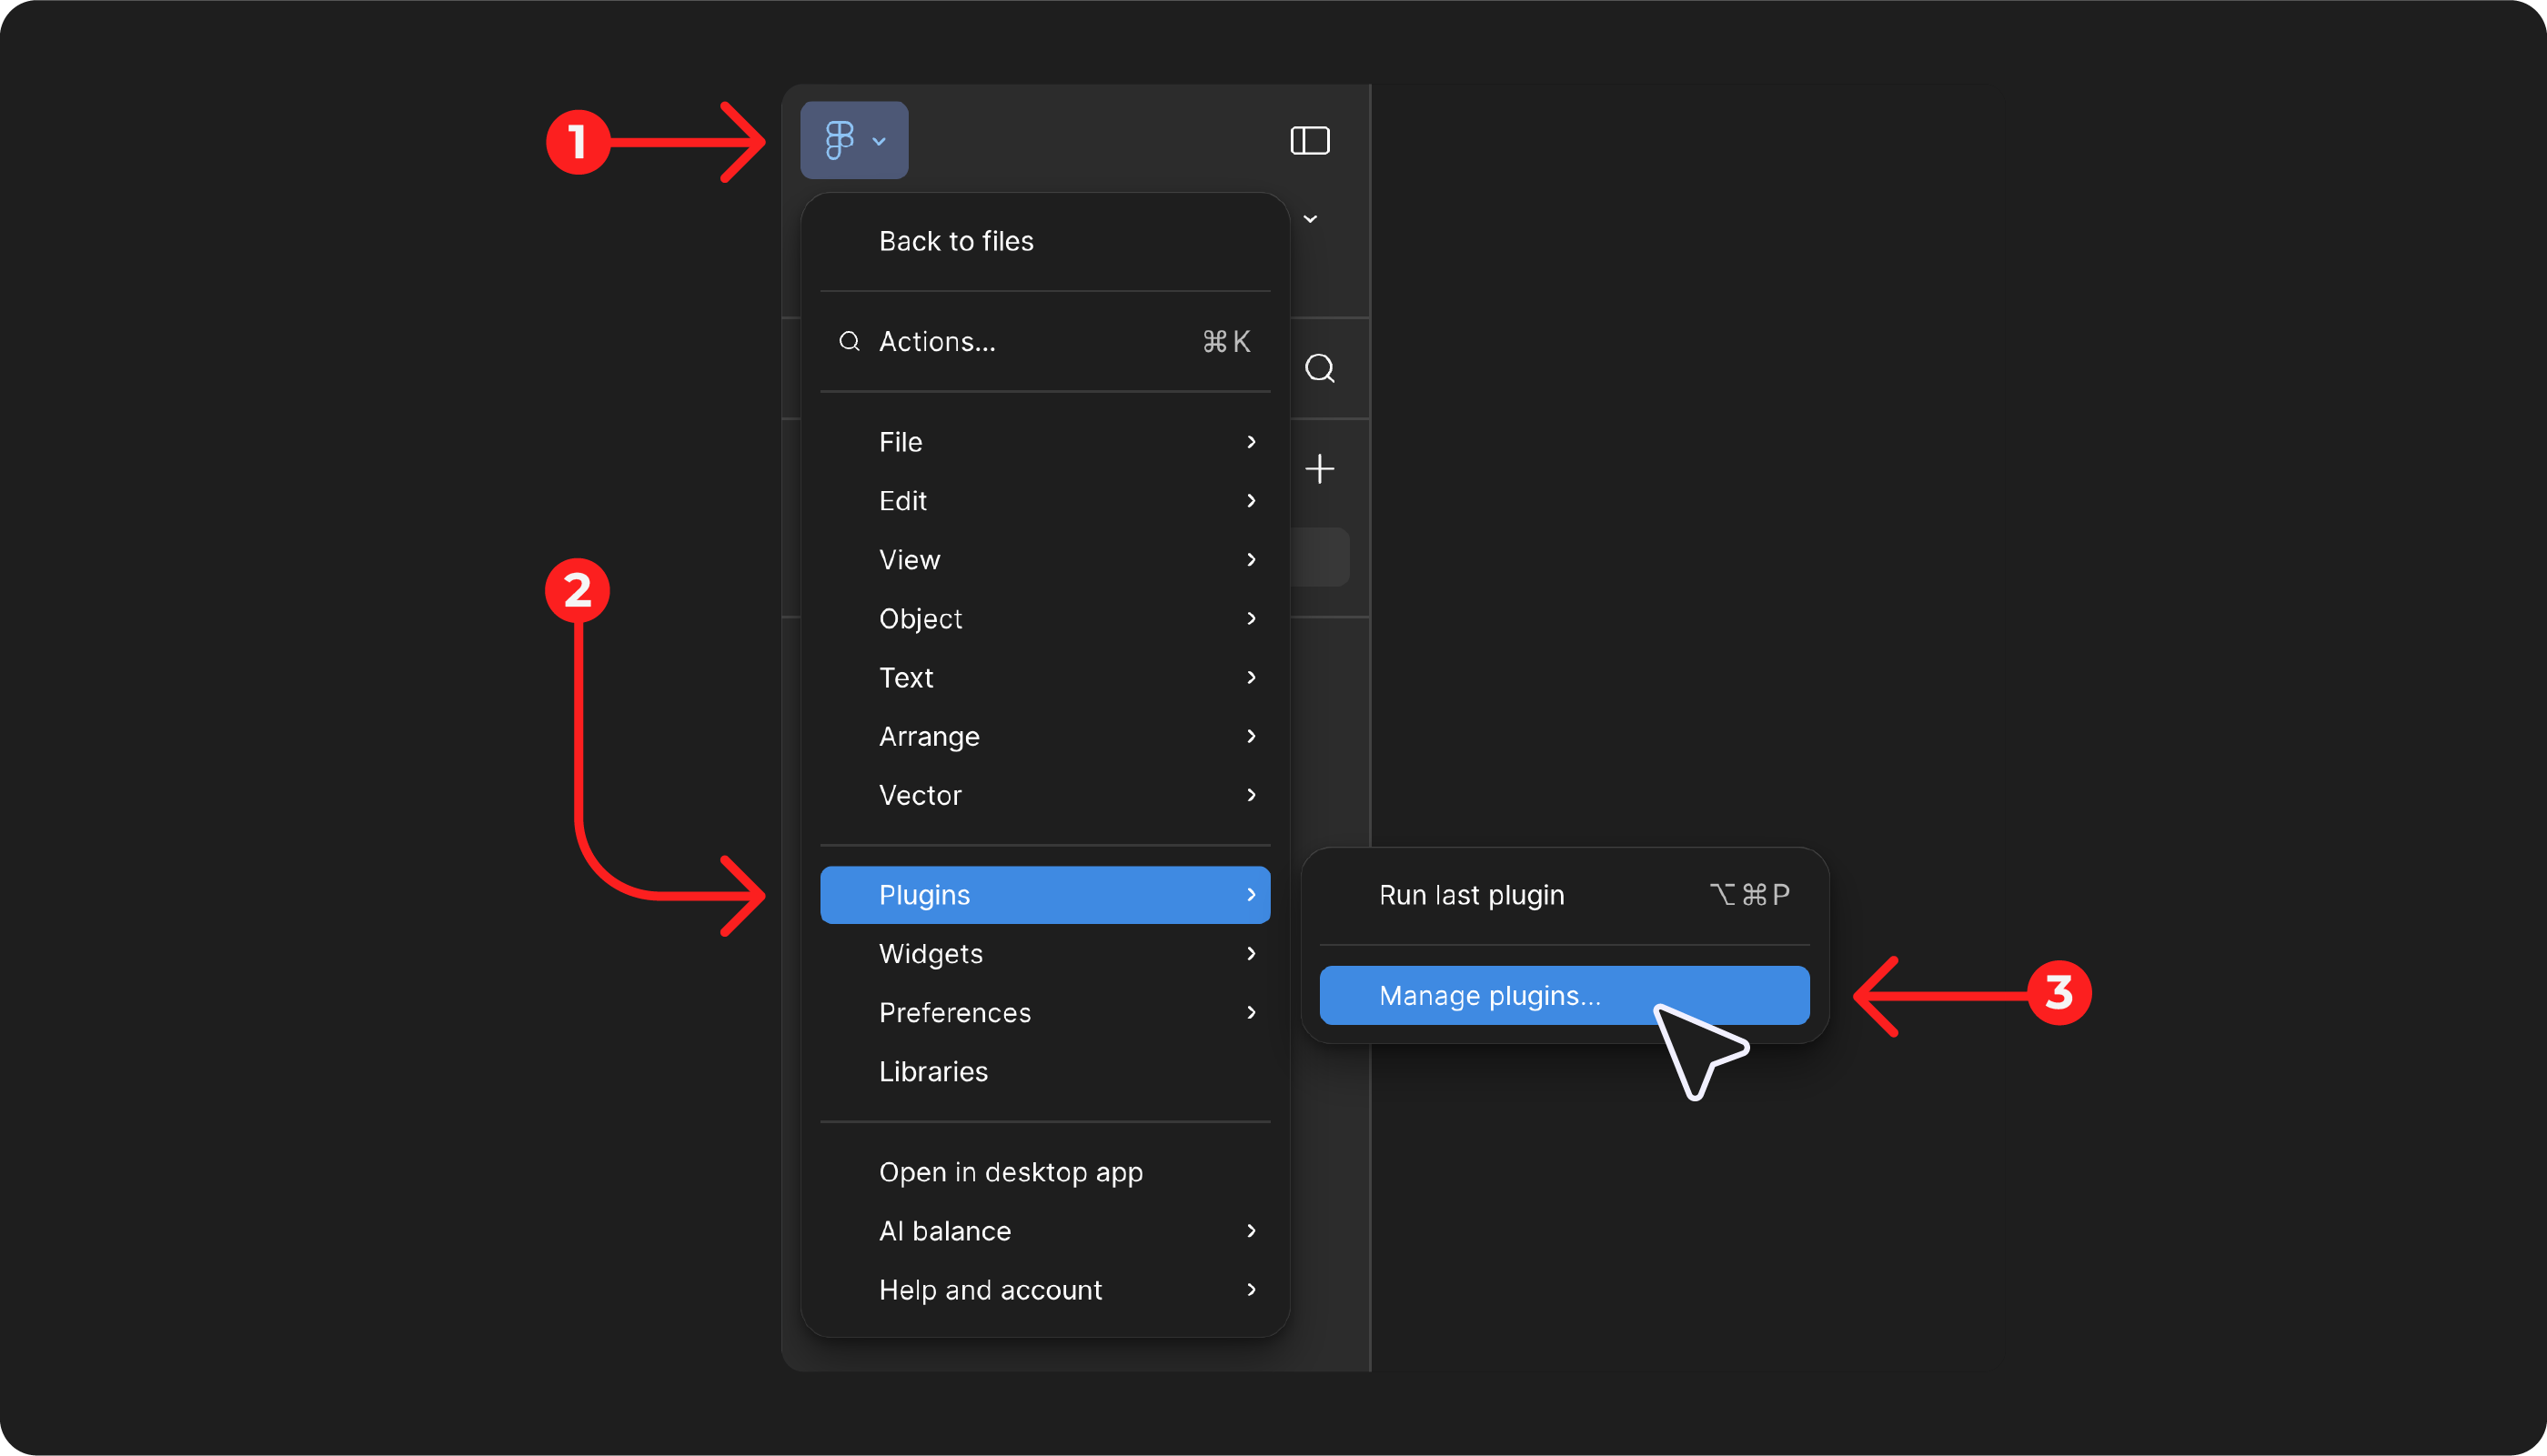Image resolution: width=2547 pixels, height=1456 pixels.
Task: Click the search magnifier icon in sidebar
Action: coord(1319,368)
